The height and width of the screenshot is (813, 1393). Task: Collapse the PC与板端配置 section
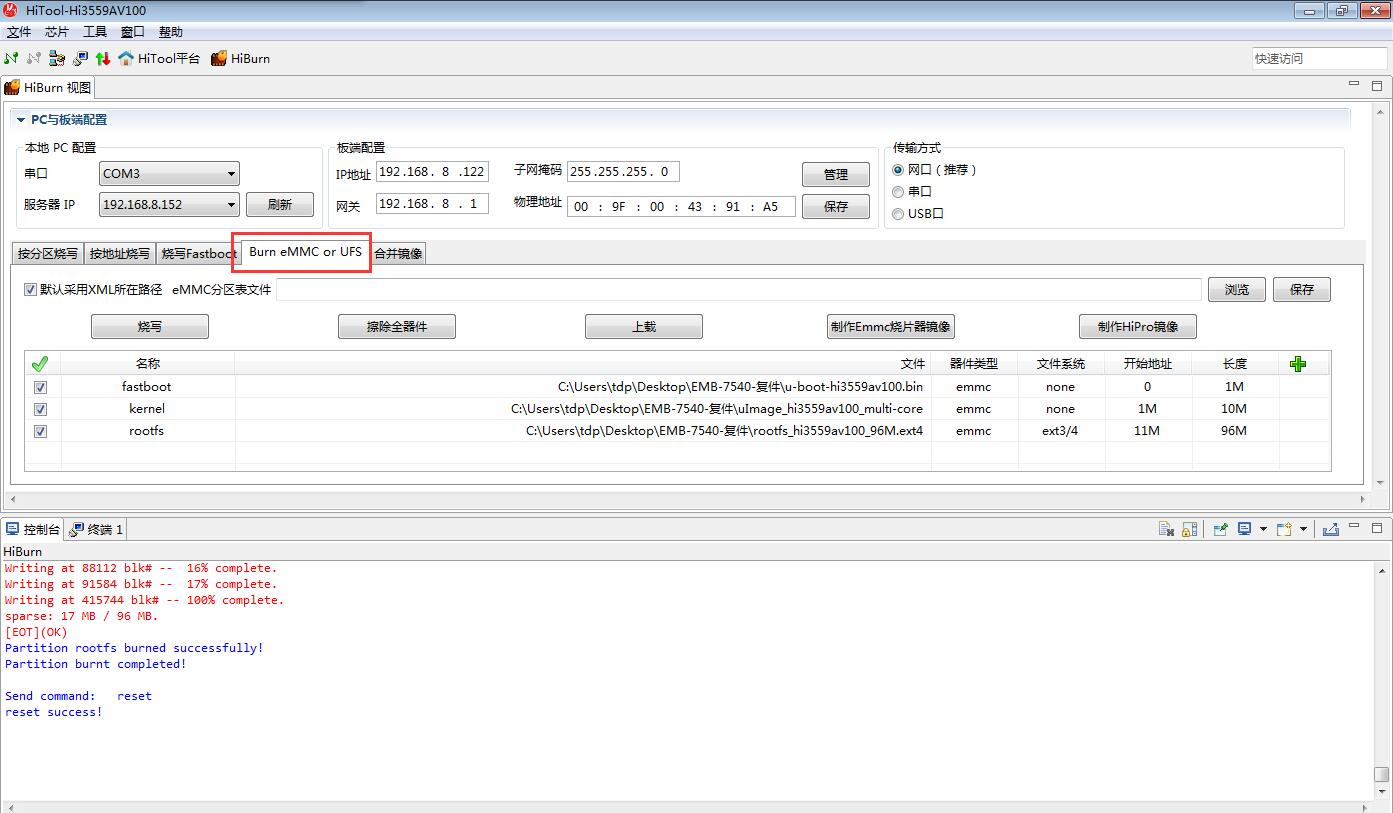[20, 120]
